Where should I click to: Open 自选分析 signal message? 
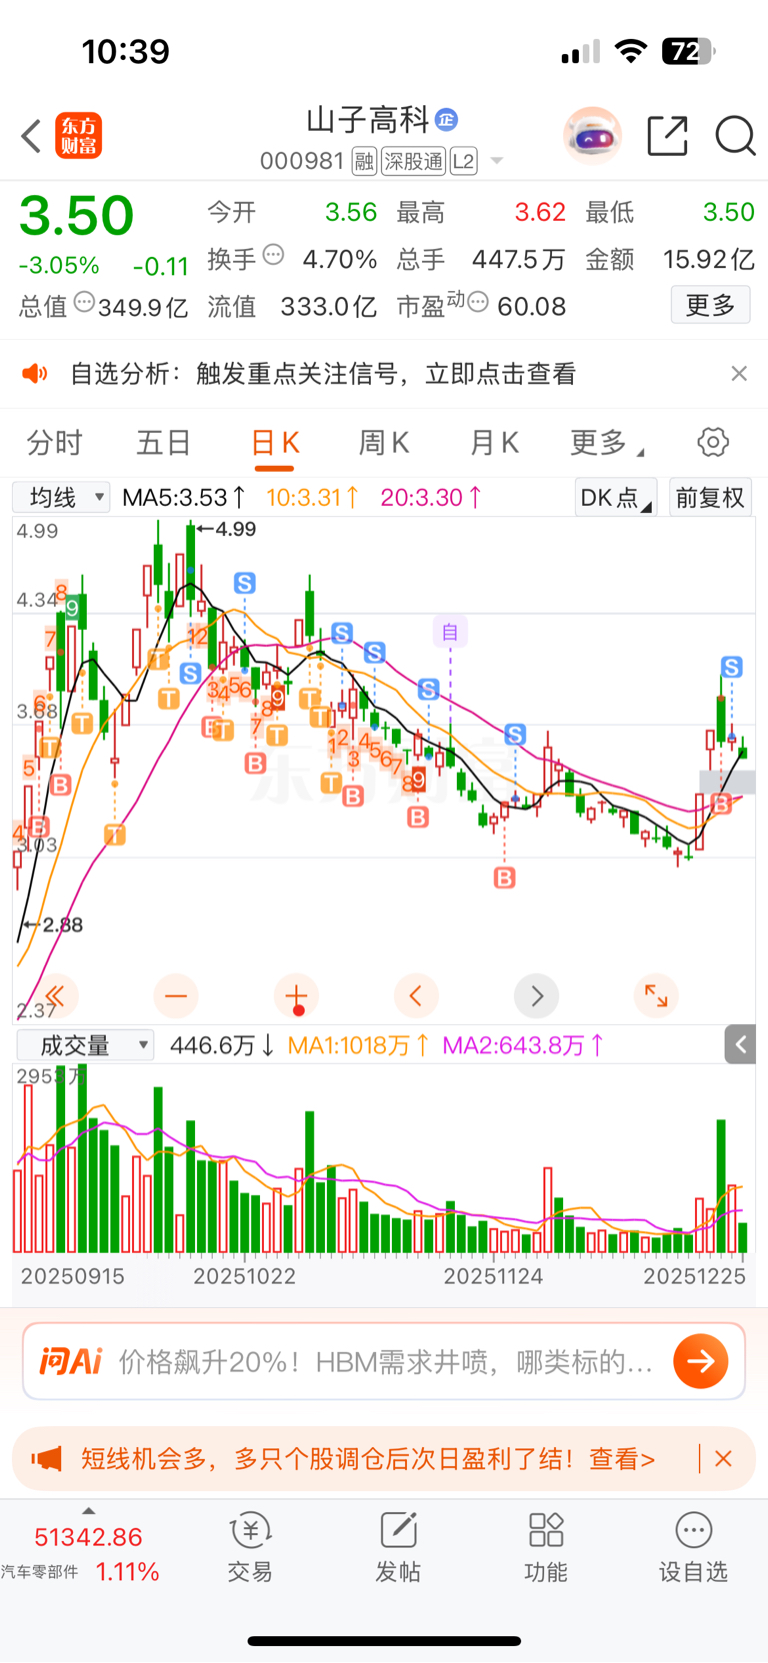[x=323, y=374]
